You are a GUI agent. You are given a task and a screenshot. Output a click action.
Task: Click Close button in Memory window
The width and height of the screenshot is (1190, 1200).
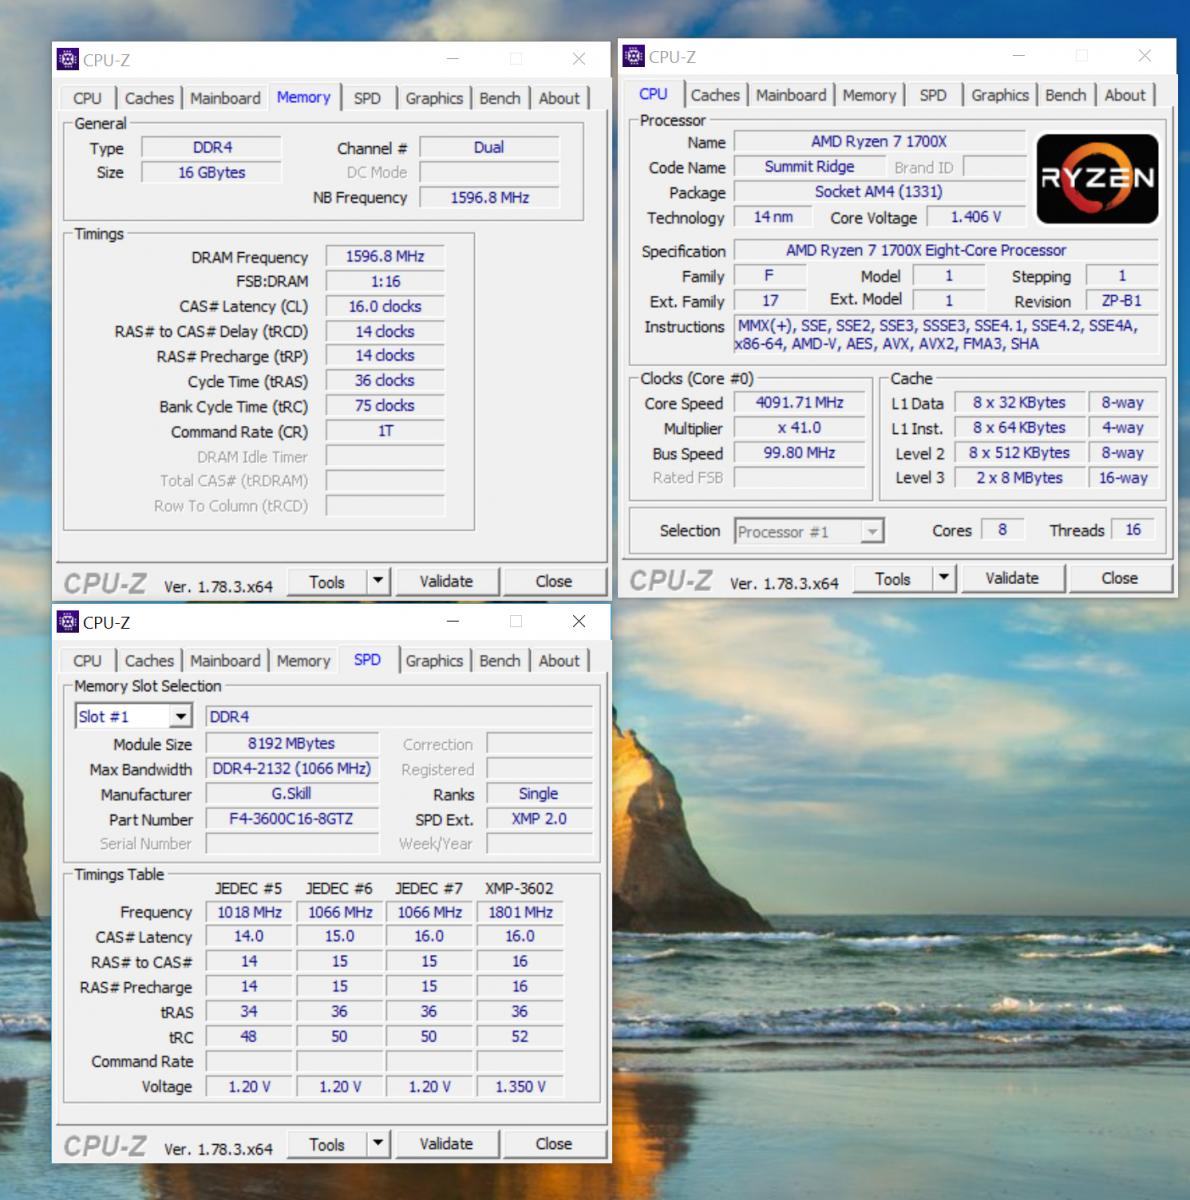click(x=554, y=582)
